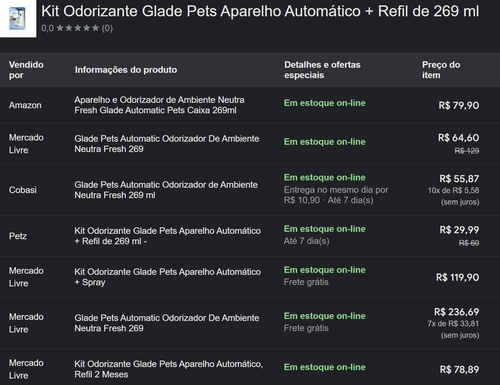This screenshot has width=500, height=385.
Task: Click the Vendido por column header
Action: coord(26,70)
